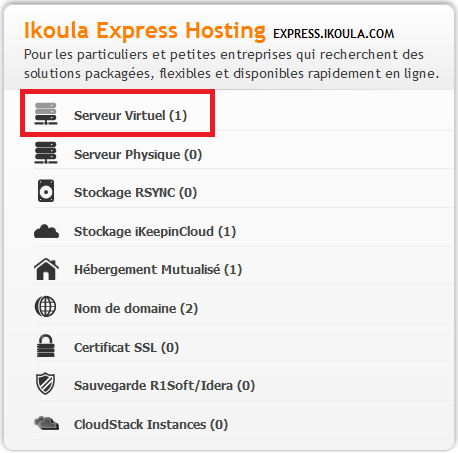Click the Ikoula Express Hosting heading

pyautogui.click(x=145, y=31)
